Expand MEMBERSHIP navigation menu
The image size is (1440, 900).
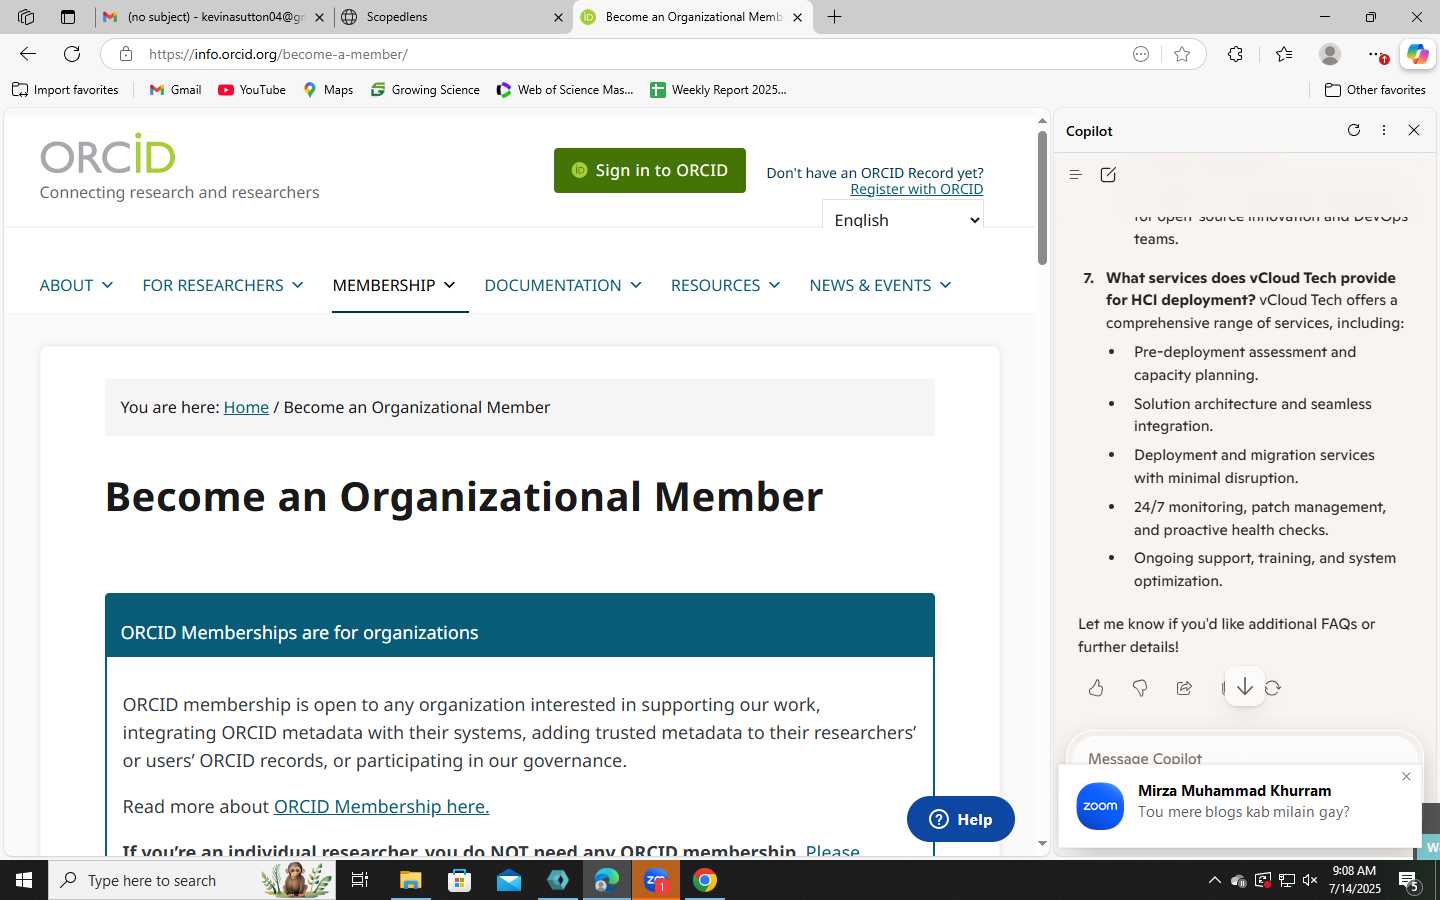(394, 285)
